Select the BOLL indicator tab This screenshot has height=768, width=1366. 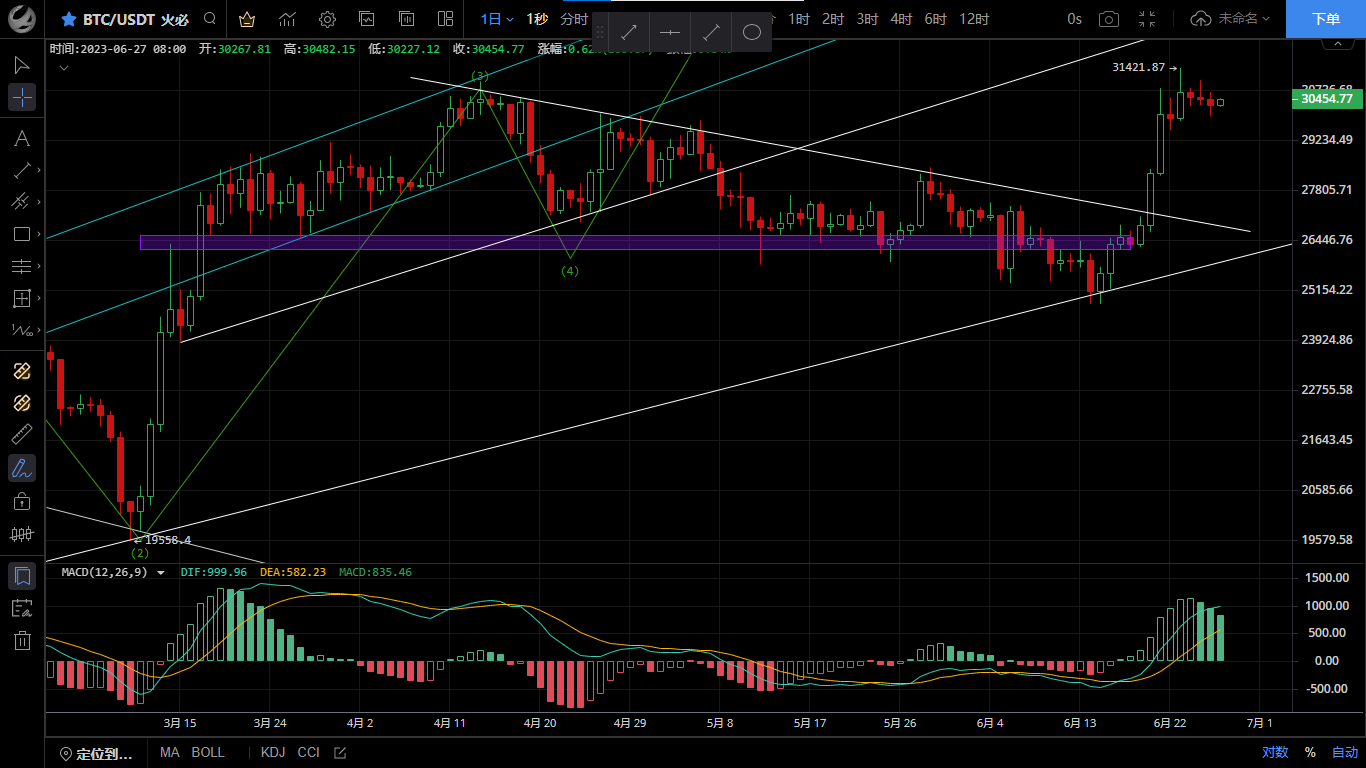pos(208,752)
